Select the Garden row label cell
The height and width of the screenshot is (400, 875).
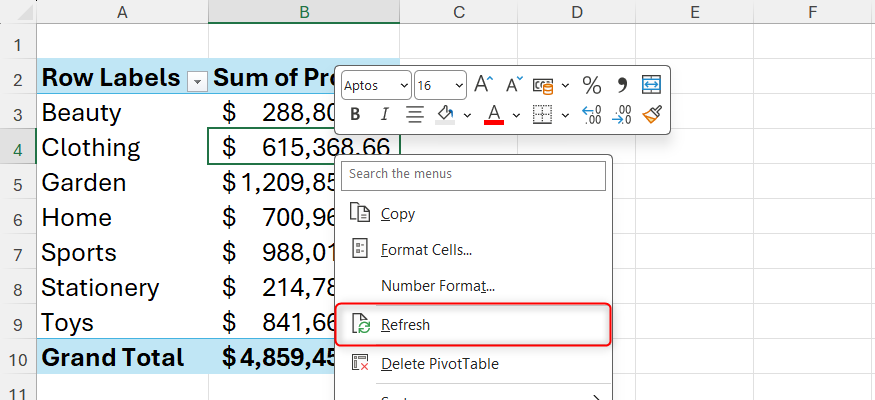(122, 182)
